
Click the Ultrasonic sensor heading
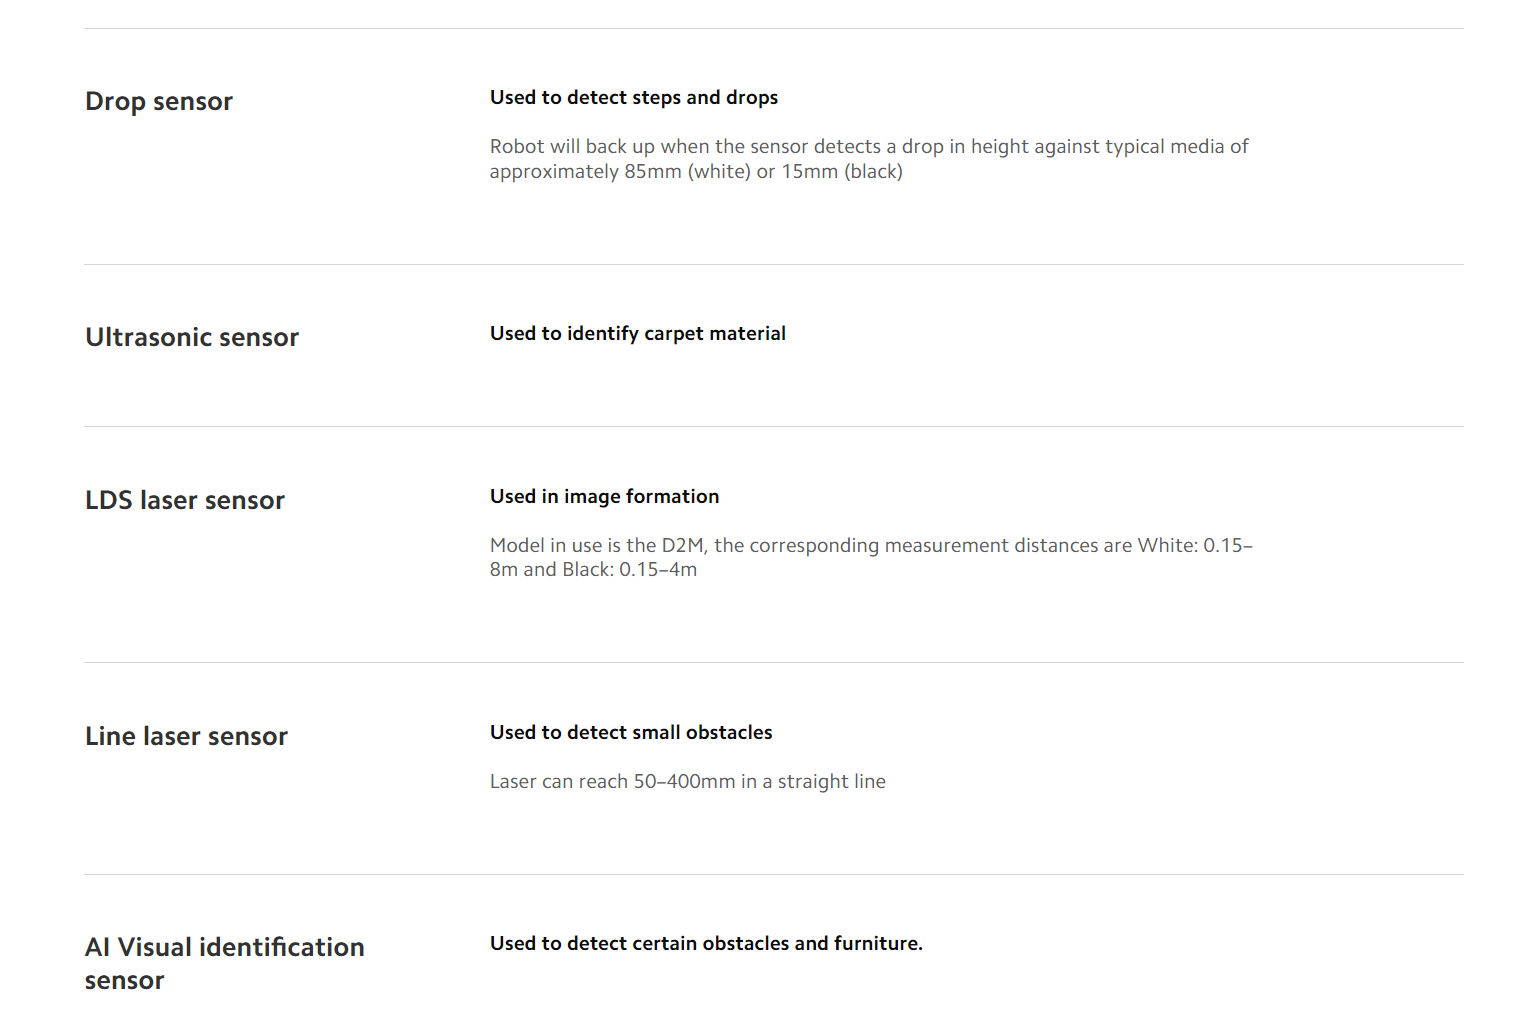pyautogui.click(x=192, y=337)
